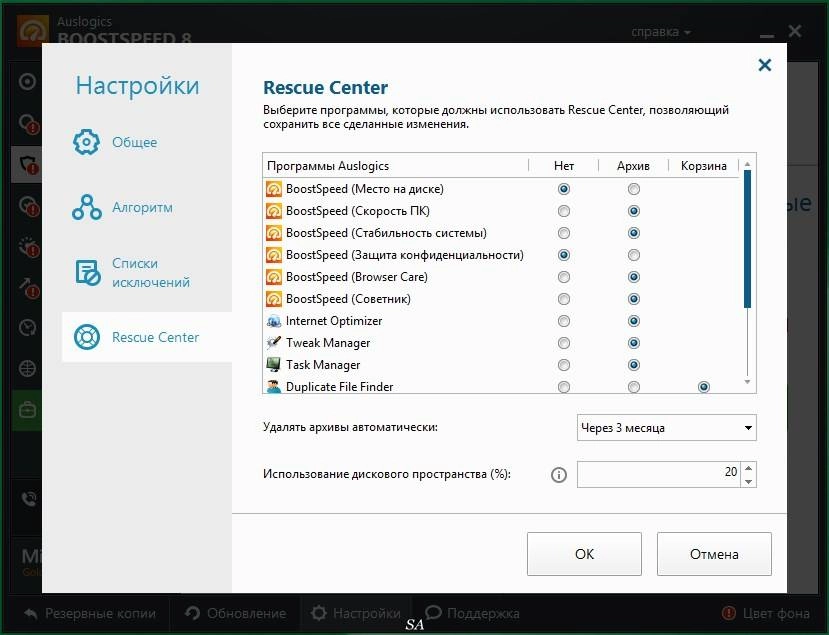829x635 pixels.
Task: Click the BoostSpeed (Место на диске) icon
Action: pyautogui.click(x=274, y=189)
